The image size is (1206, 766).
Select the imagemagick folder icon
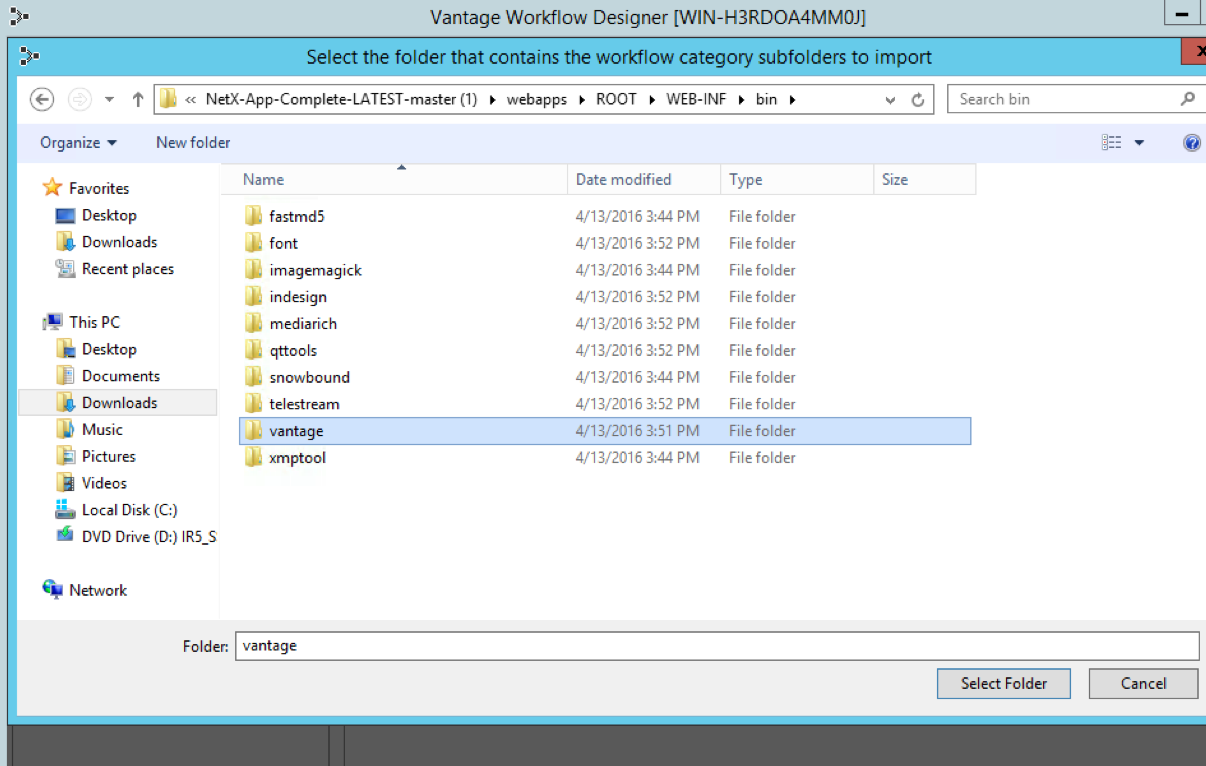click(254, 270)
